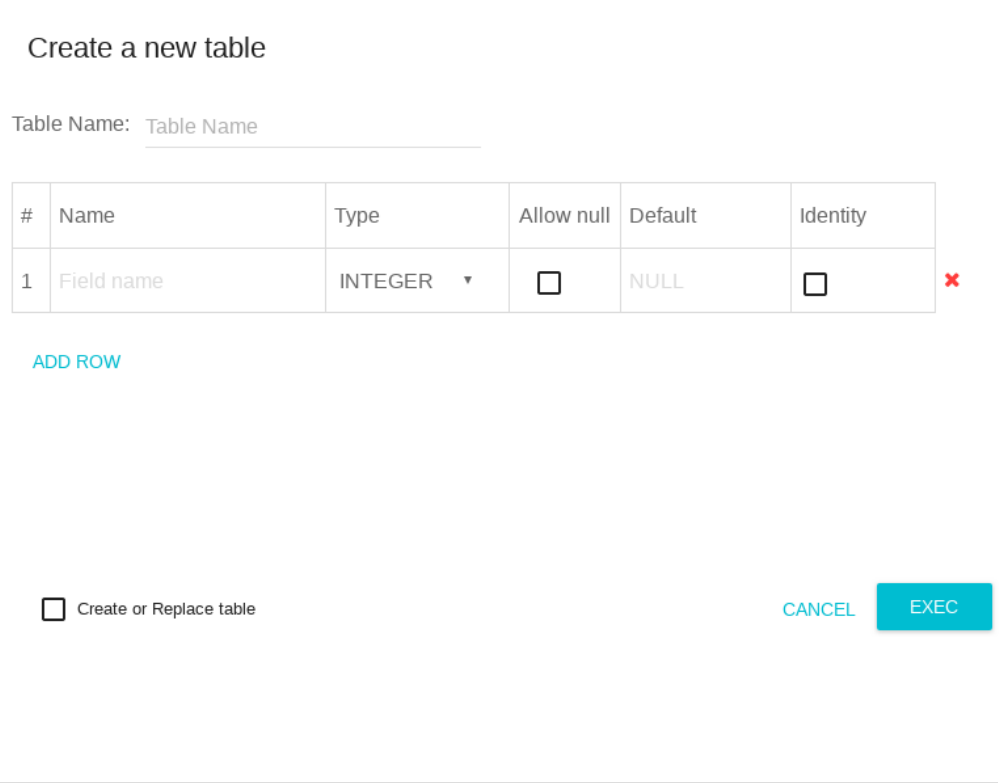The image size is (999, 783).
Task: Click the Default column header
Action: (x=662, y=216)
